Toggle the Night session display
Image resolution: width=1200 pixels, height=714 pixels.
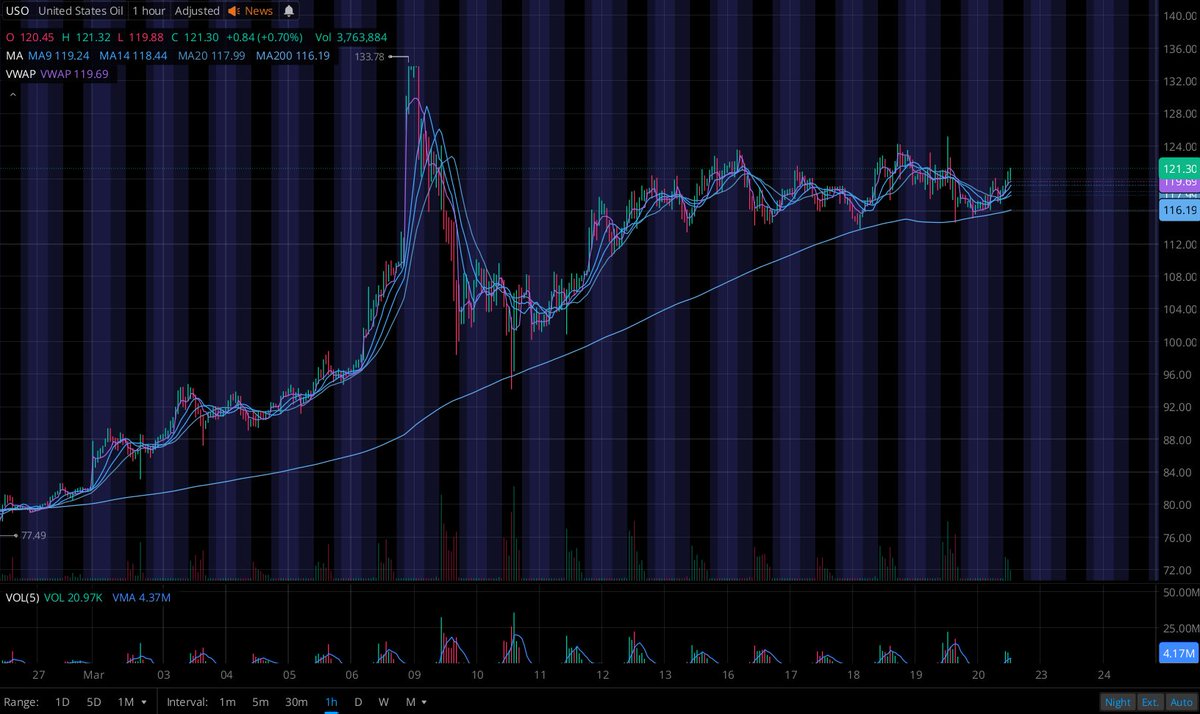(1118, 702)
